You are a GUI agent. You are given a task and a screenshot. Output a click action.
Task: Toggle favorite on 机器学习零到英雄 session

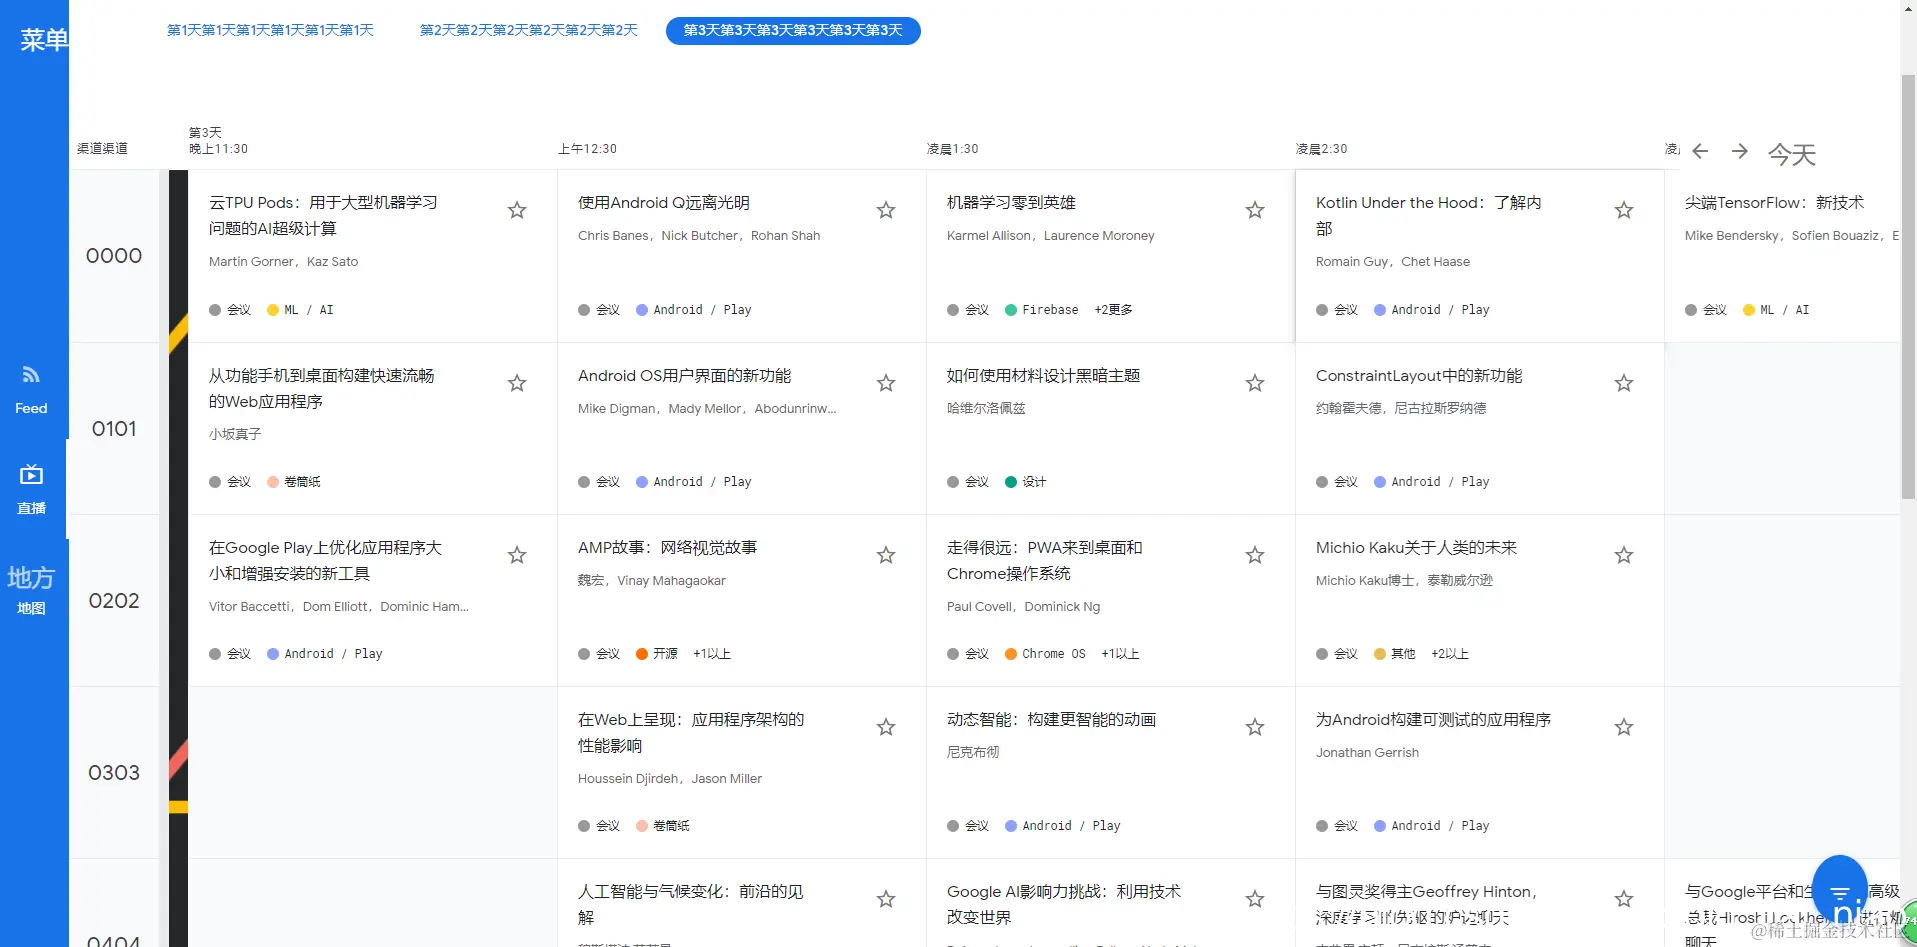(1254, 210)
